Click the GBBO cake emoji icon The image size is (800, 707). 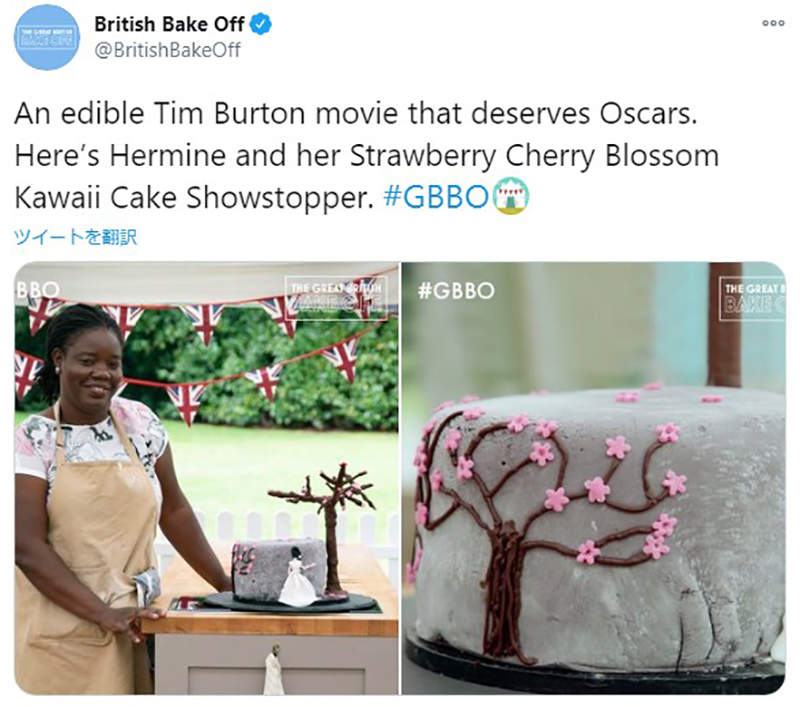[x=510, y=196]
